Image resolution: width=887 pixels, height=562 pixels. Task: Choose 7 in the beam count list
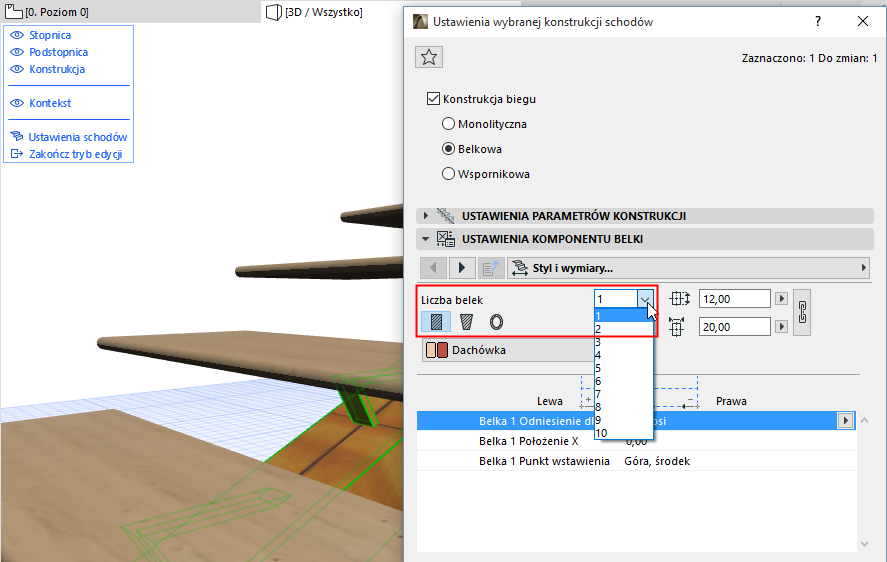click(623, 394)
